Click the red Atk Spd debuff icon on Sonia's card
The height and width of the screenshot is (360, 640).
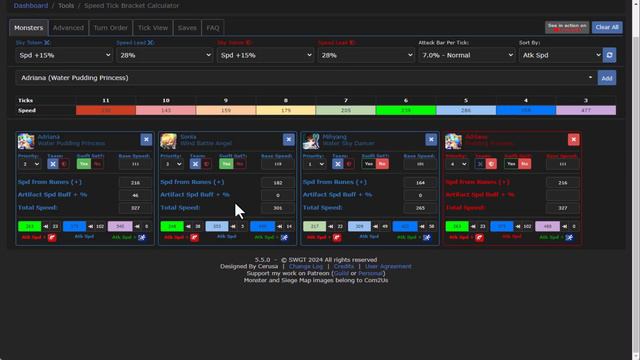point(194,238)
